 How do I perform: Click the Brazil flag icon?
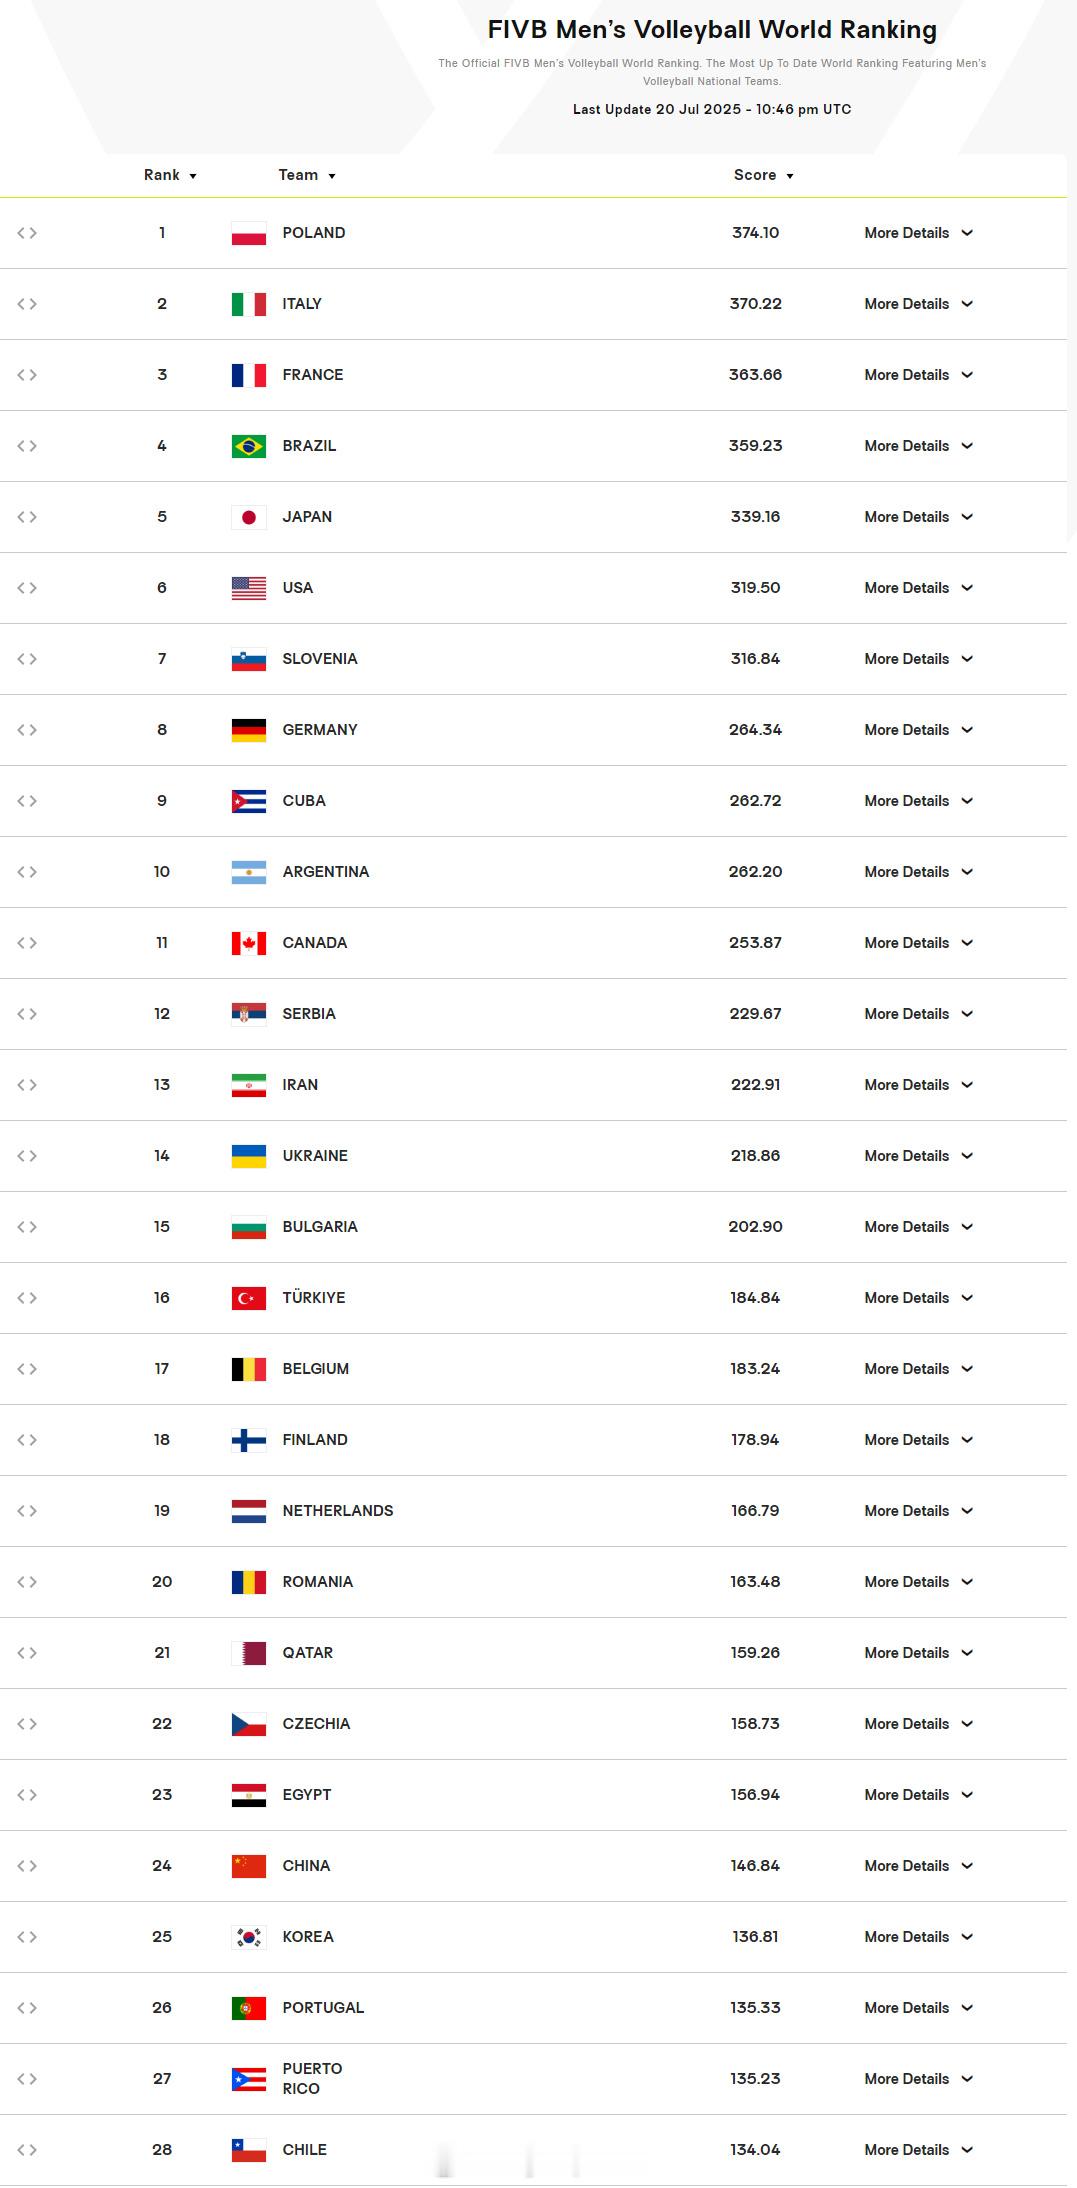point(249,446)
